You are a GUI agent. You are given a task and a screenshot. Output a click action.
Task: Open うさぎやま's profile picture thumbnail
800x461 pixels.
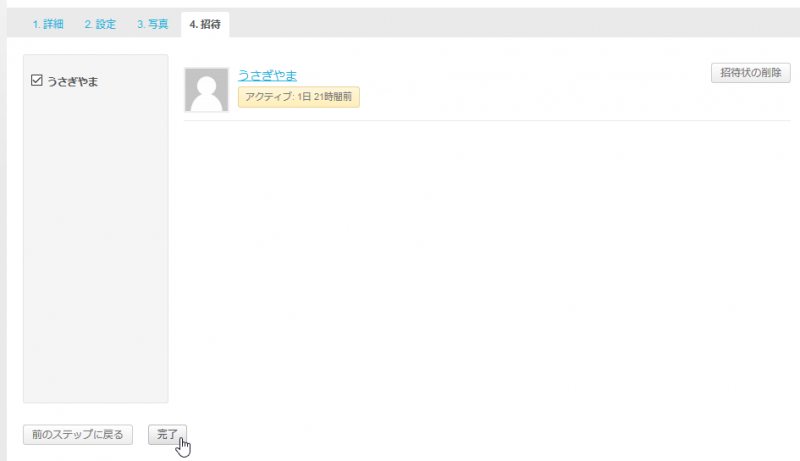click(207, 90)
